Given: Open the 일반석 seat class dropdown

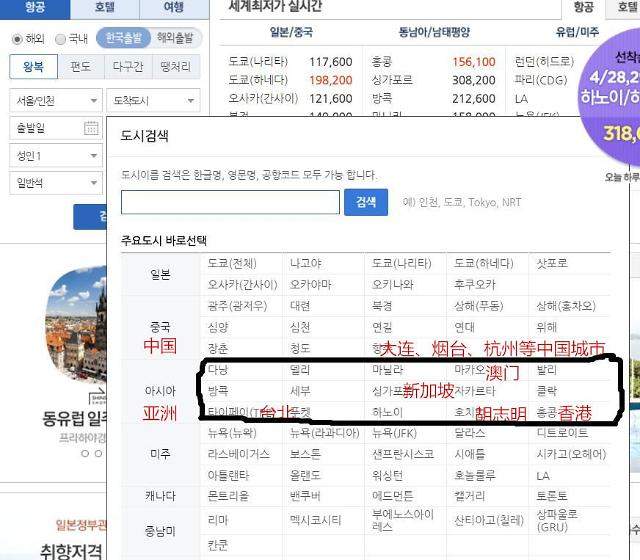Looking at the screenshot, I should point(56,183).
